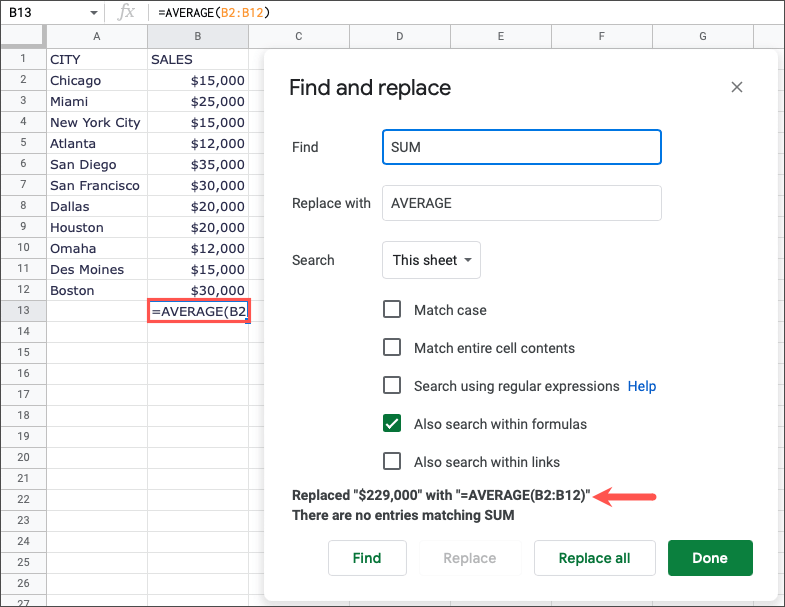Click Dallas's $20,000 sales cell
This screenshot has width=785, height=607.
(198, 206)
